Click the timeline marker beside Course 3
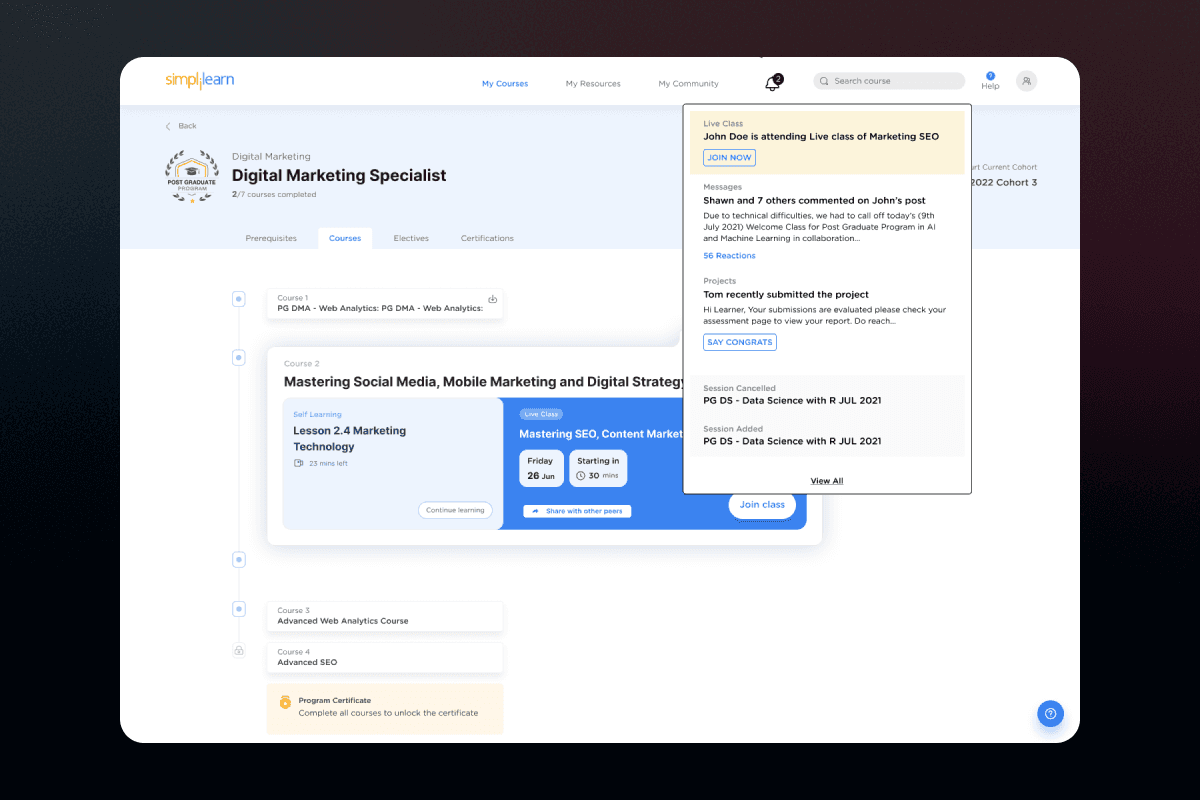This screenshot has width=1200, height=800. click(x=238, y=609)
